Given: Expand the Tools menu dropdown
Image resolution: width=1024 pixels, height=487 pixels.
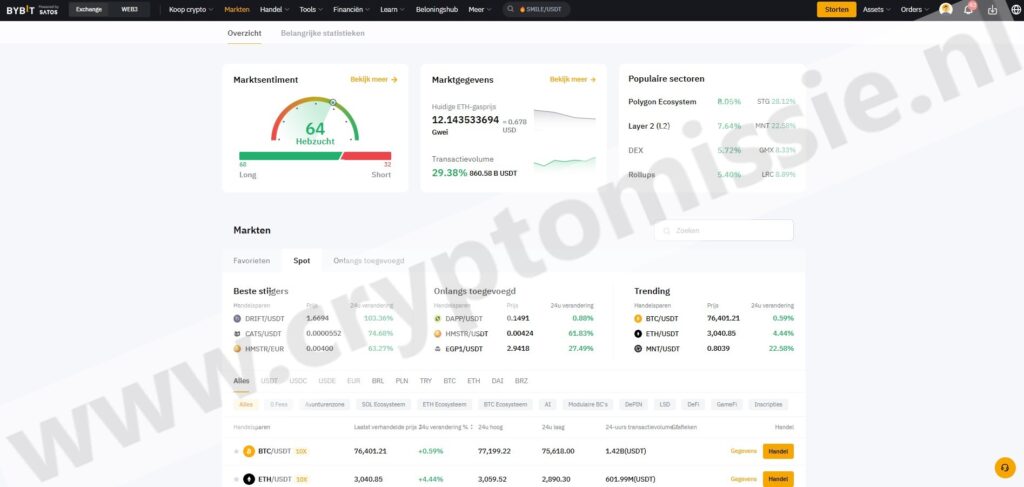Looking at the screenshot, I should (311, 9).
